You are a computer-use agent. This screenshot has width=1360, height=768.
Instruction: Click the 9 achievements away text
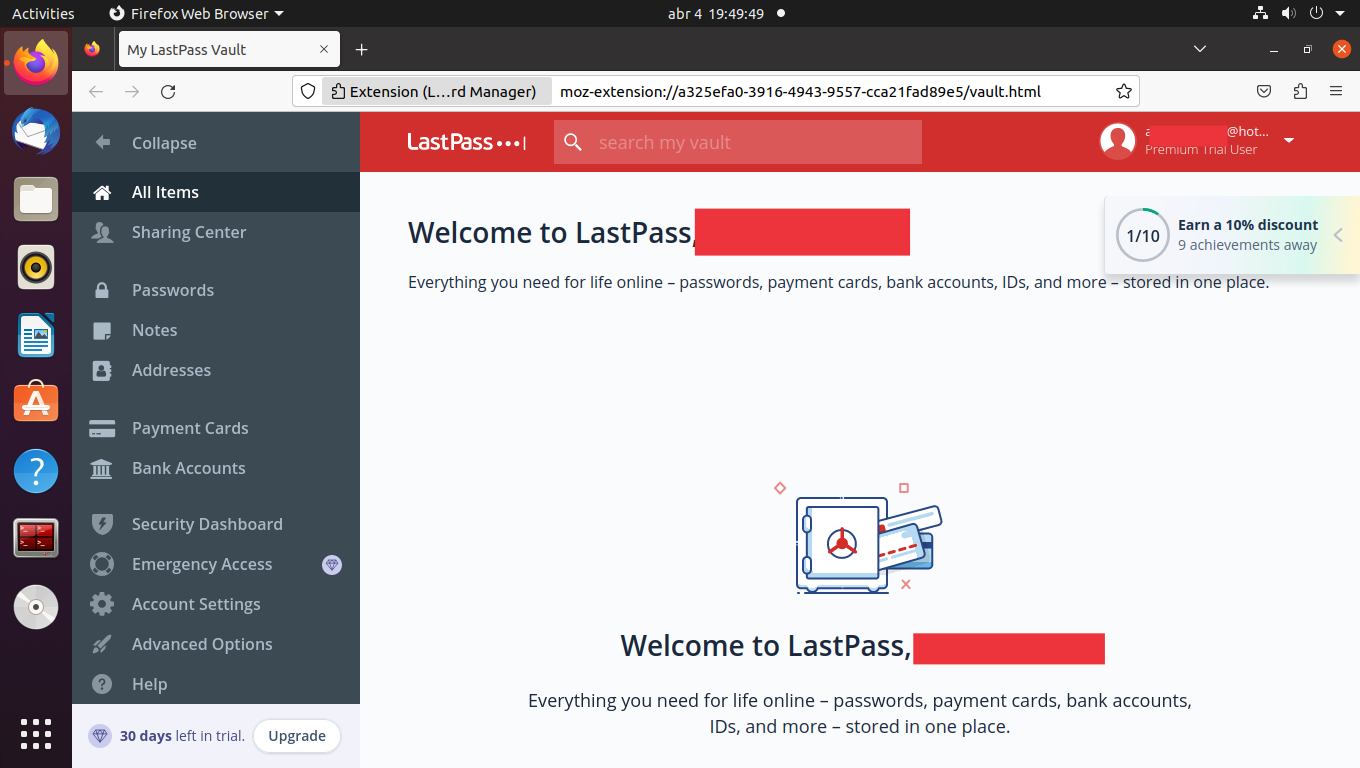pos(1247,245)
